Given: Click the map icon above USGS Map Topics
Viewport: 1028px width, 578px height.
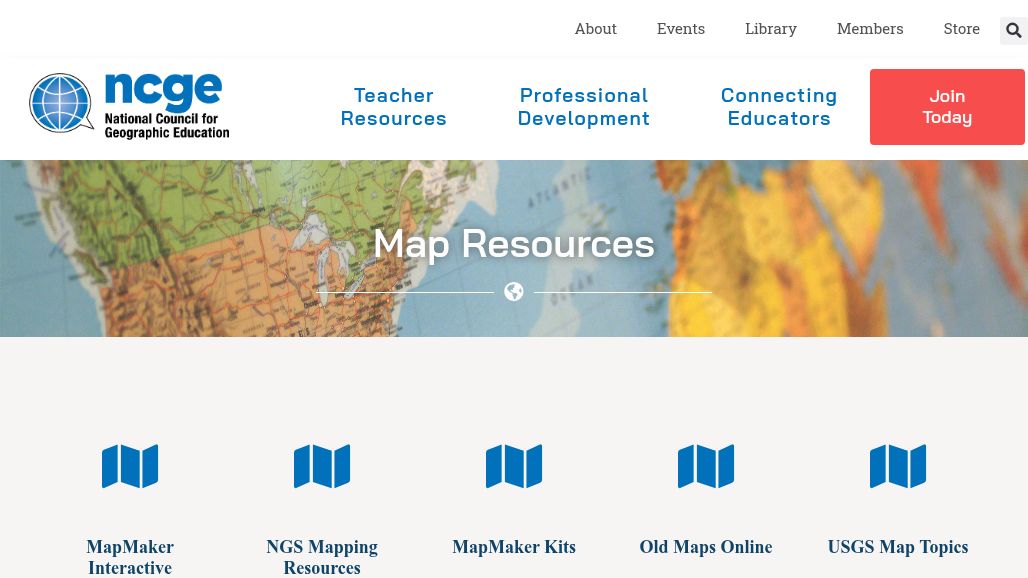Looking at the screenshot, I should [x=898, y=466].
